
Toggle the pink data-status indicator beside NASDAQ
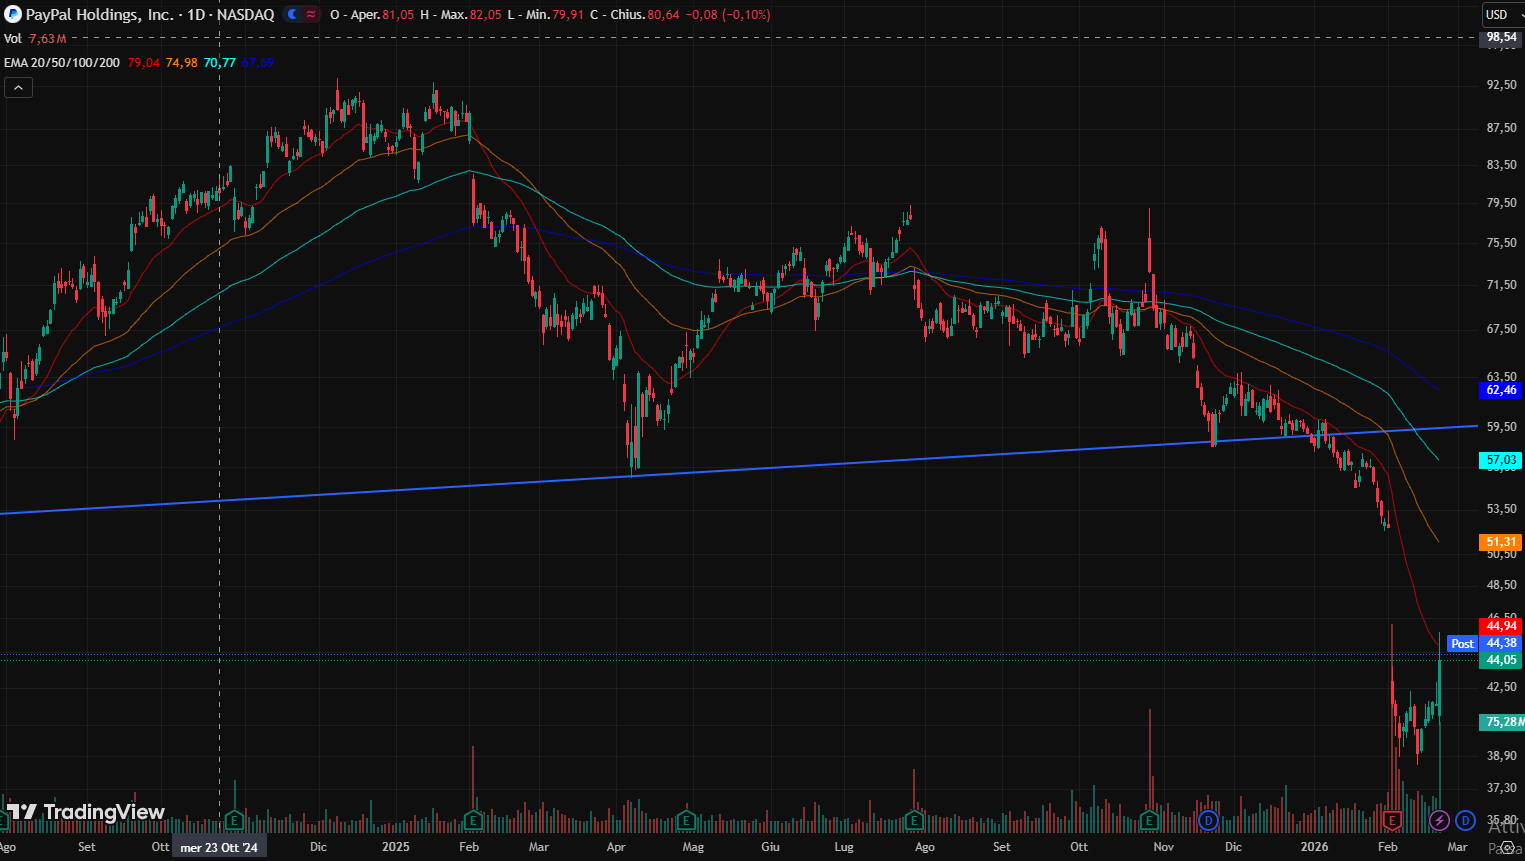coord(311,15)
